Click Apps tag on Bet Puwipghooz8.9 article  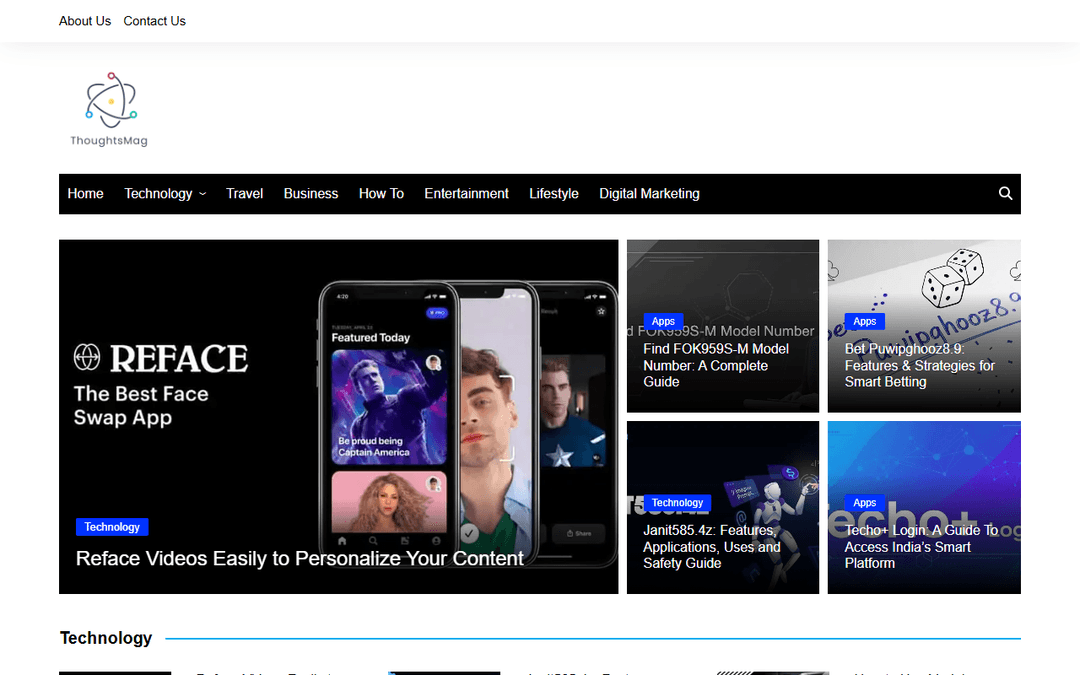click(864, 321)
